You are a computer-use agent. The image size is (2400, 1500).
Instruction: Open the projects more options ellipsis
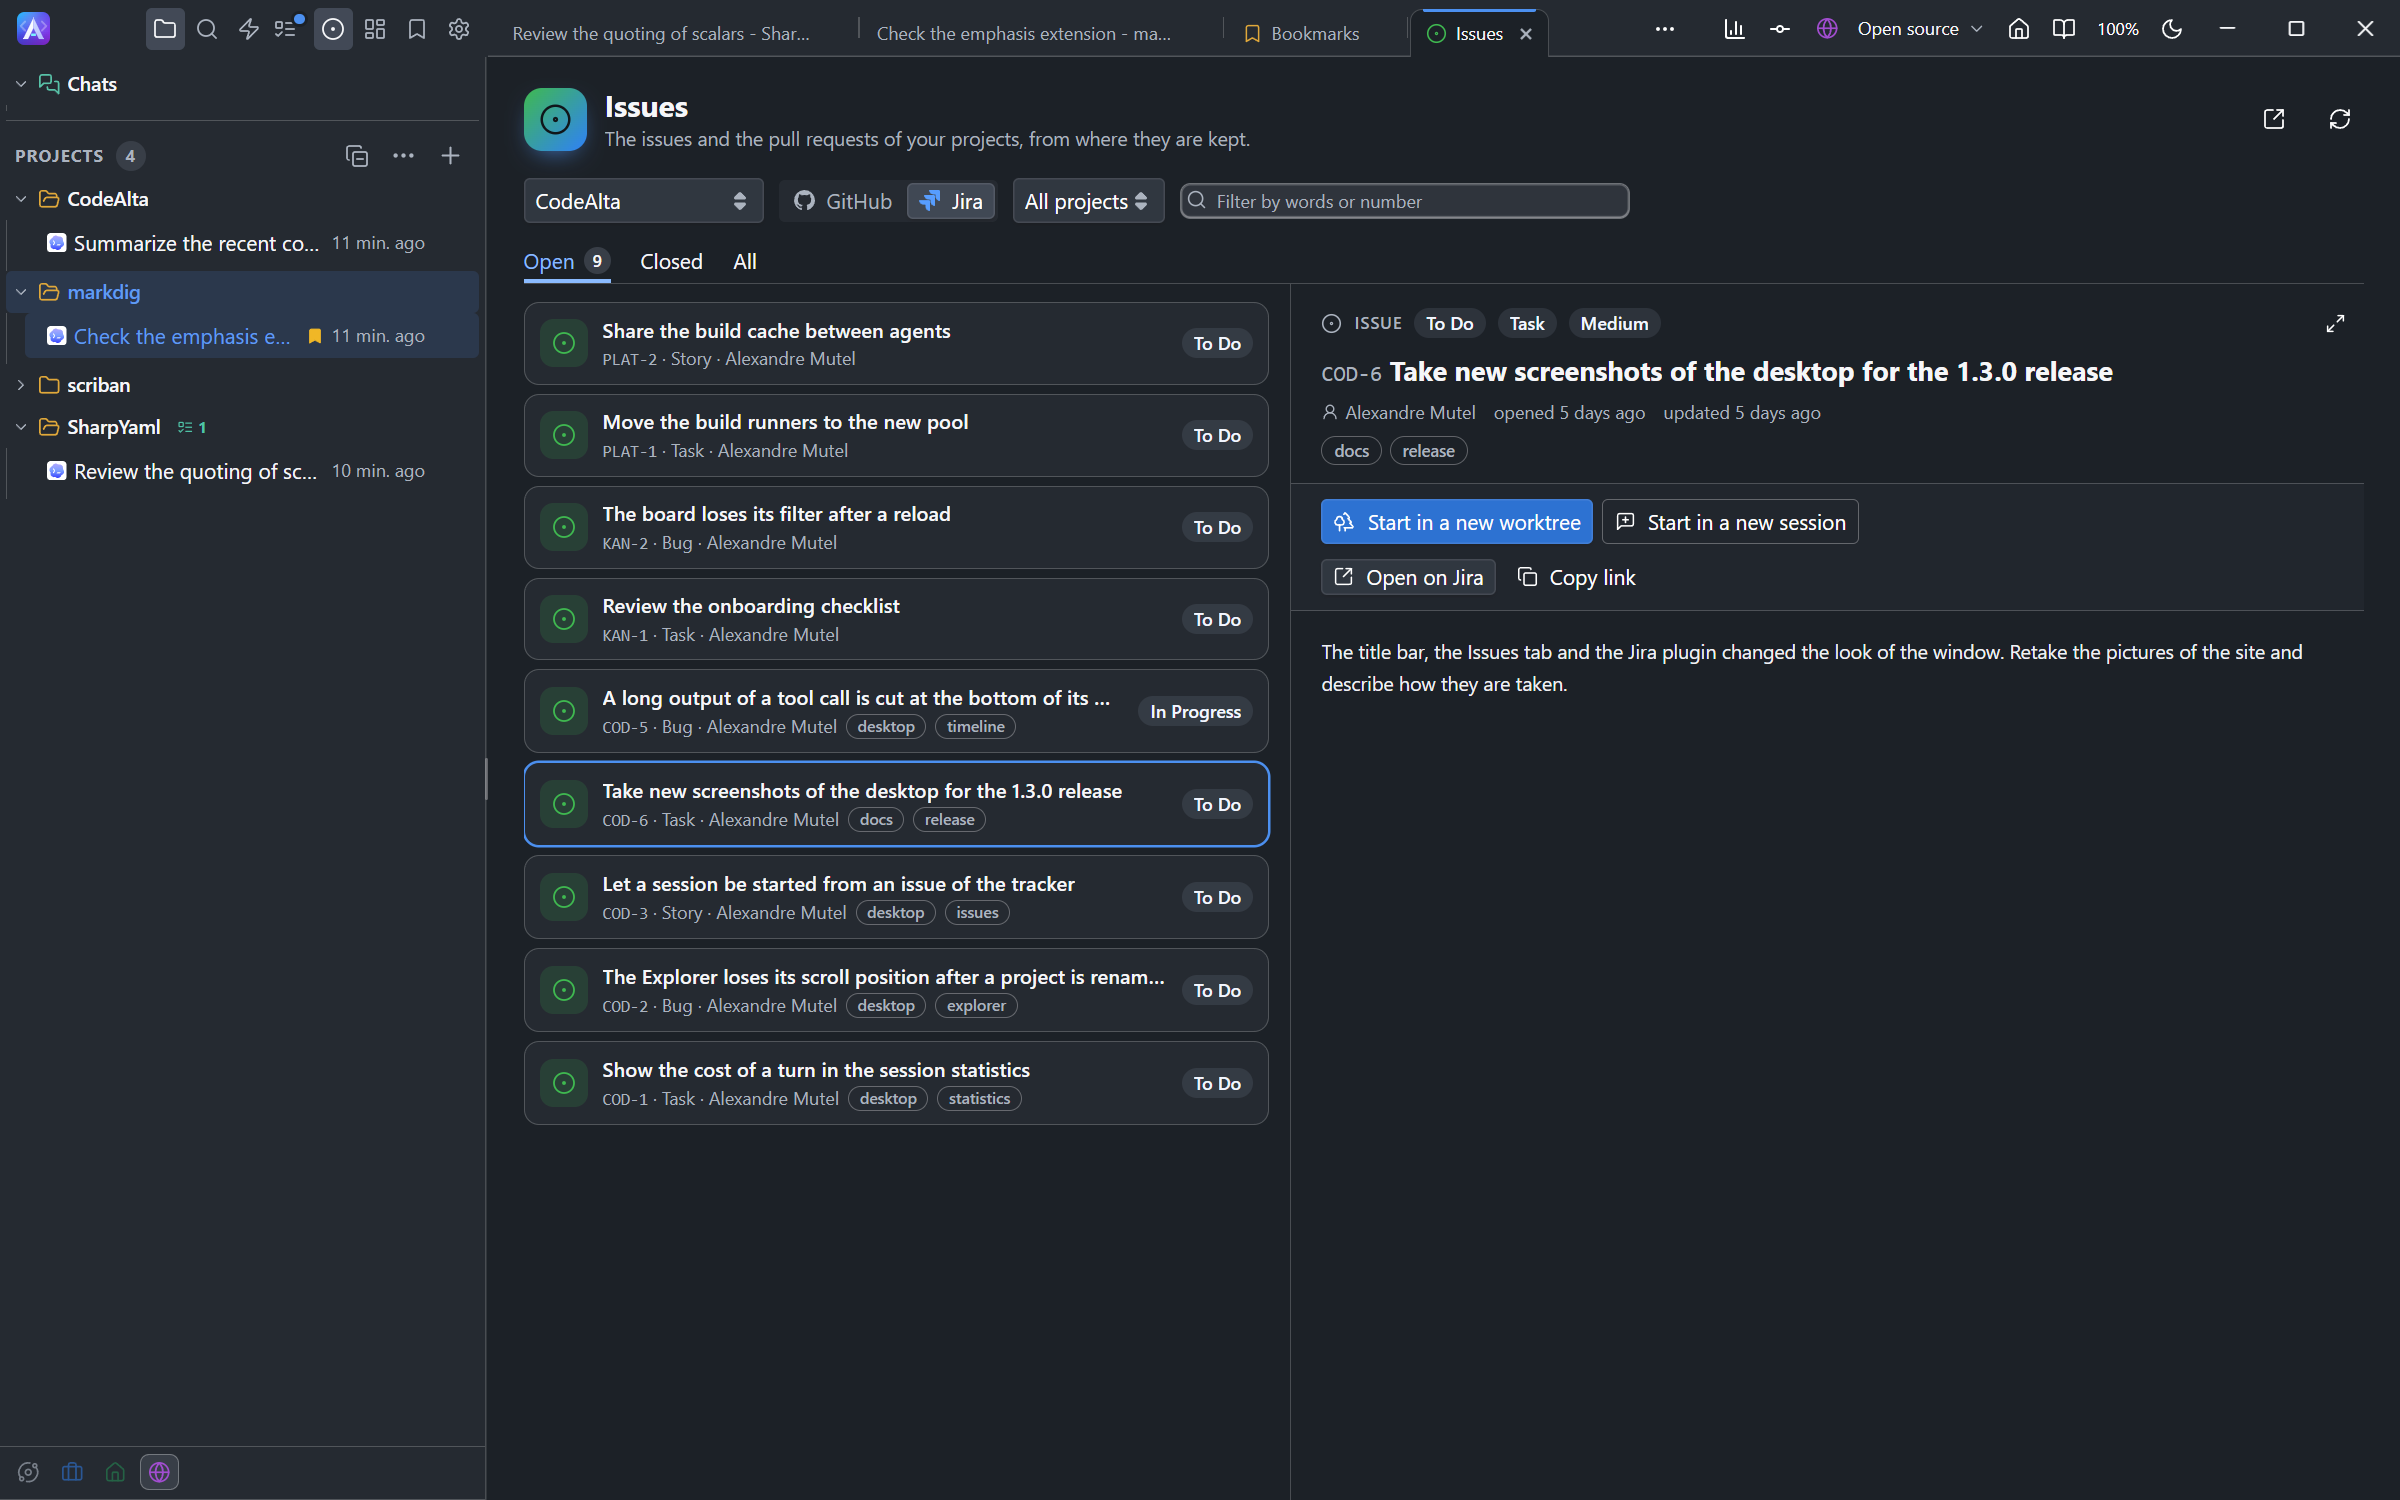tap(403, 156)
